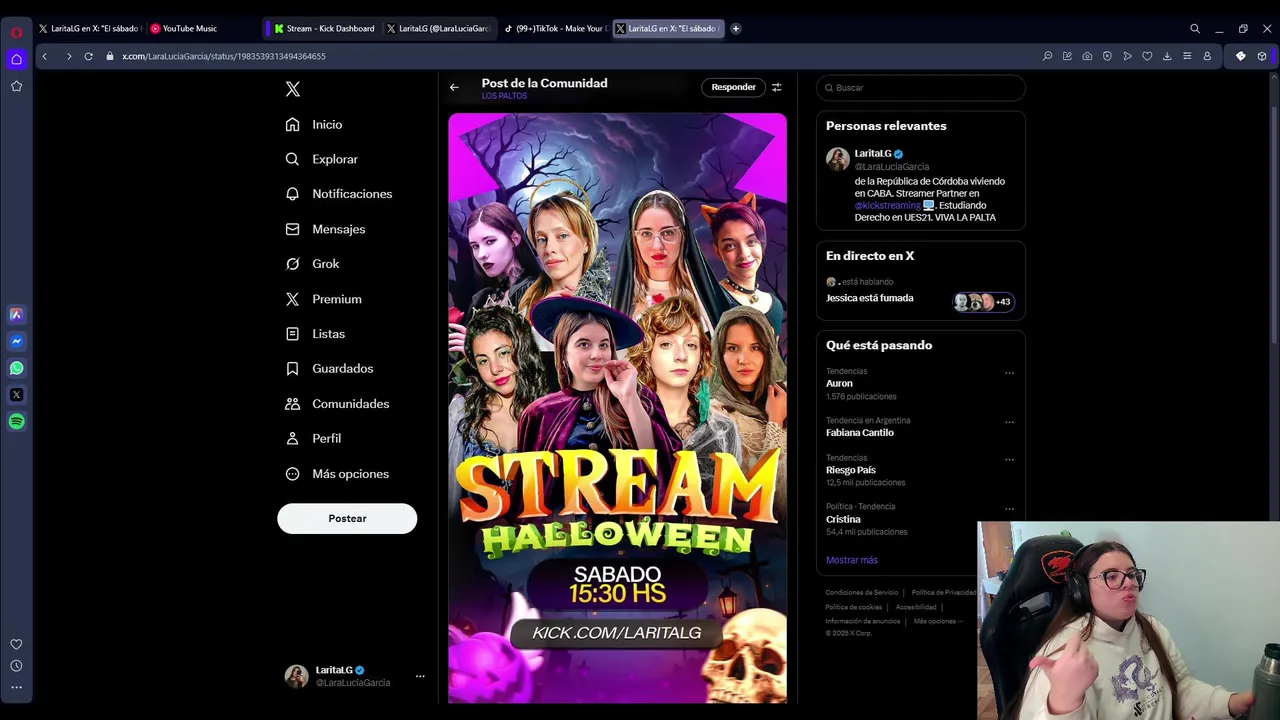Open Premium in X navigation

(x=323, y=299)
